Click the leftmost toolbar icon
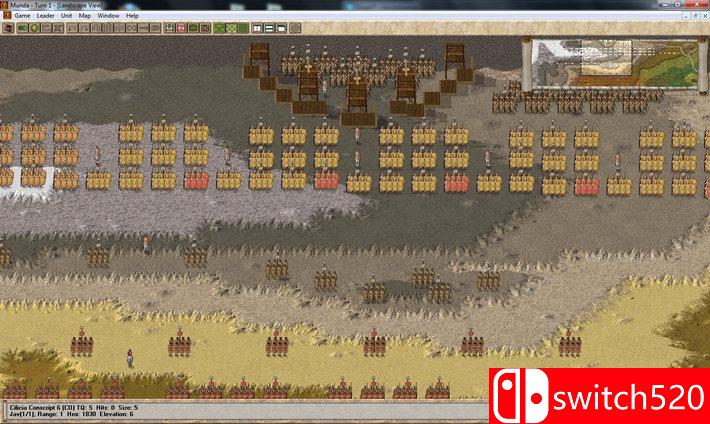 click(7, 28)
